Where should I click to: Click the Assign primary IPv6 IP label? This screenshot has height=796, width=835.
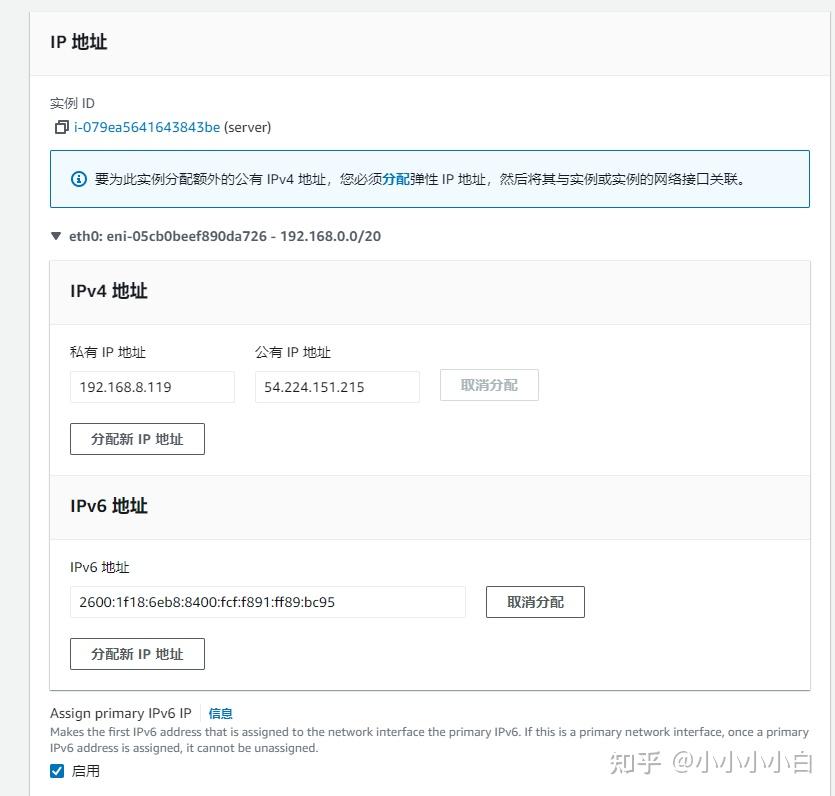tap(120, 713)
